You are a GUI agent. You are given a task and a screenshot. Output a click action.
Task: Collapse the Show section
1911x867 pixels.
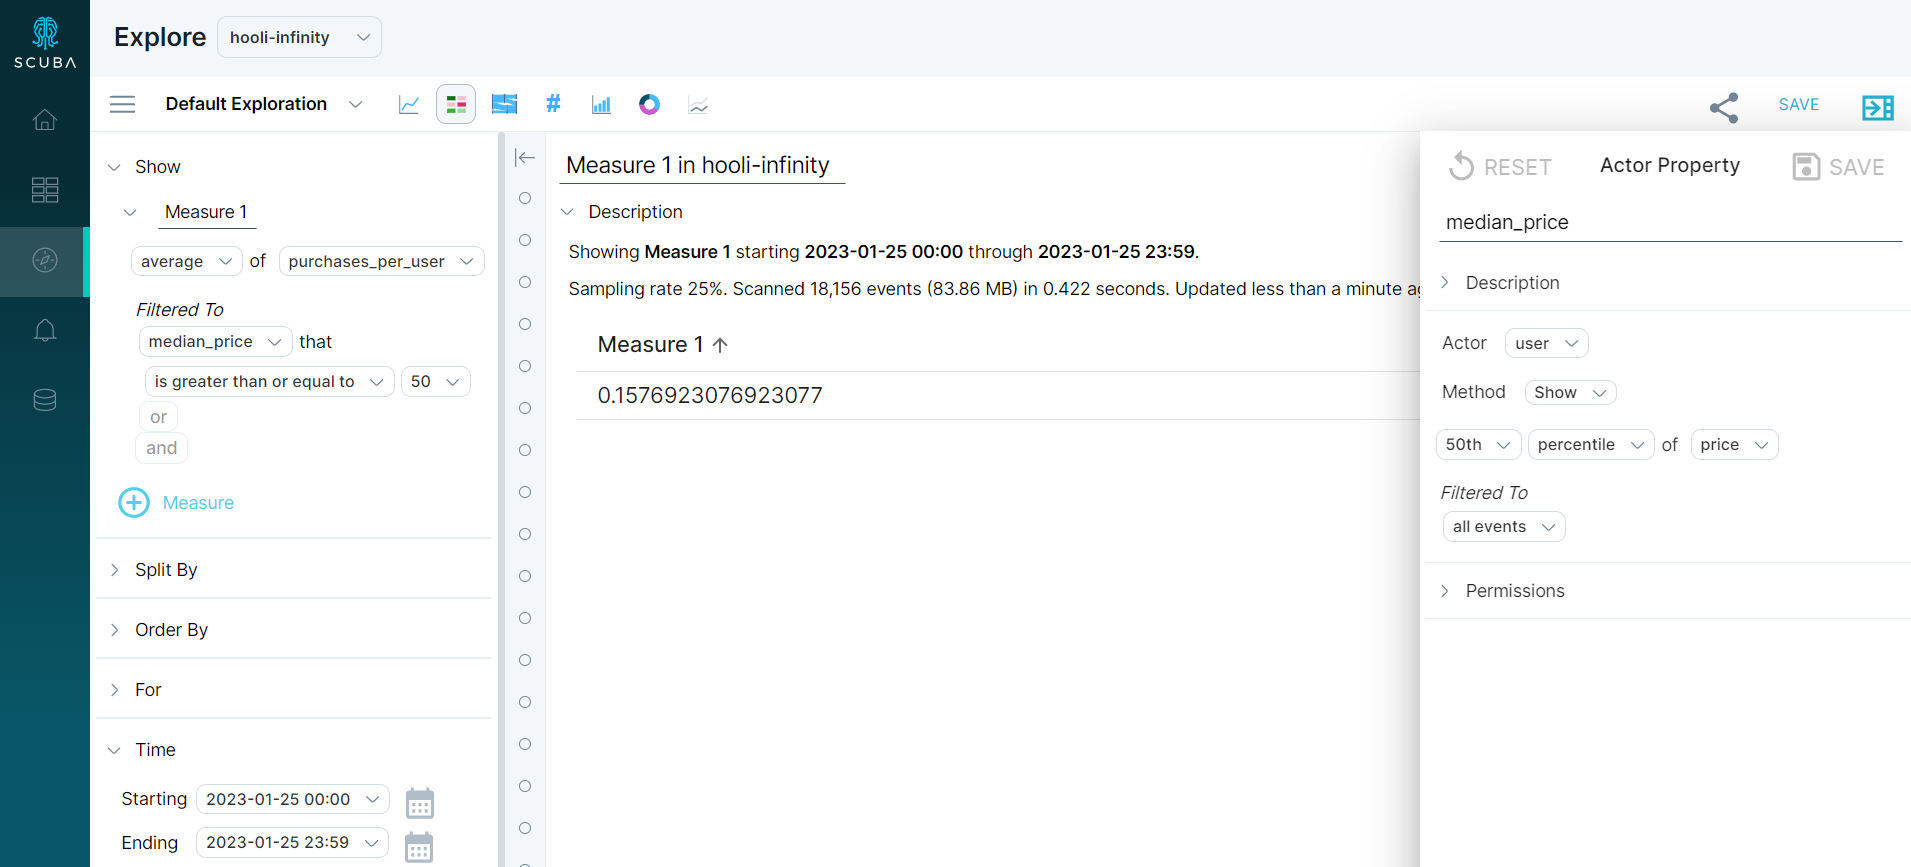tap(114, 167)
